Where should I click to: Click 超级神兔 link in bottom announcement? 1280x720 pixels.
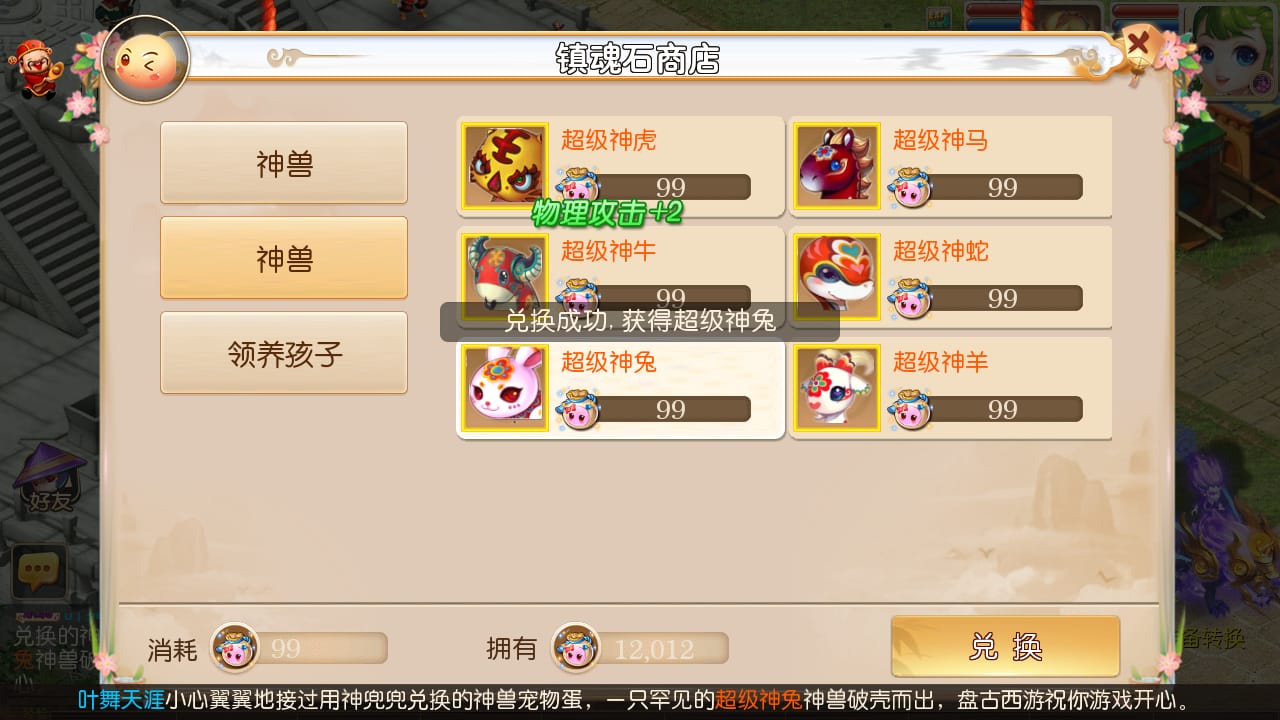(x=758, y=699)
